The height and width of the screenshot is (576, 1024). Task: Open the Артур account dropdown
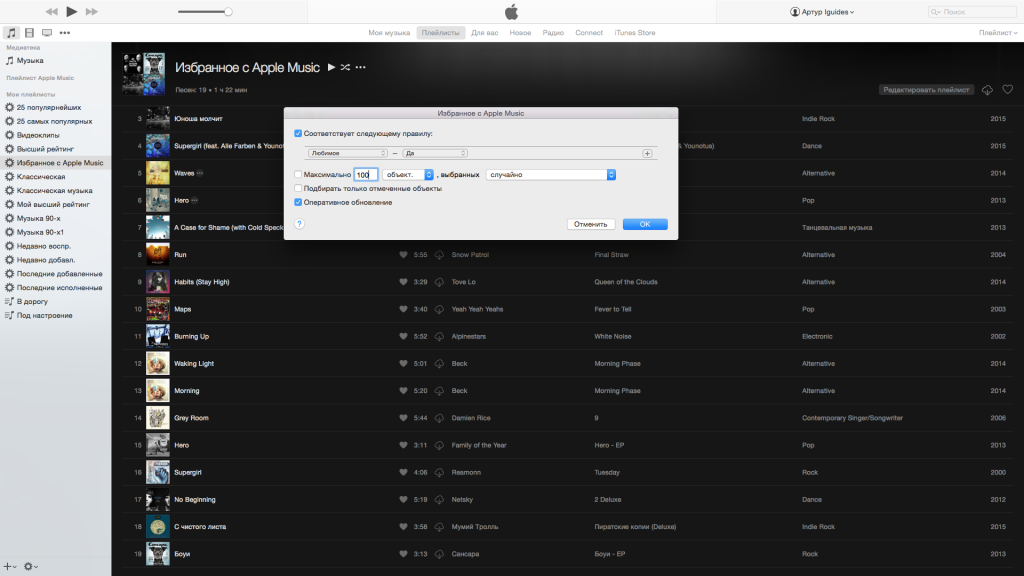(x=822, y=12)
